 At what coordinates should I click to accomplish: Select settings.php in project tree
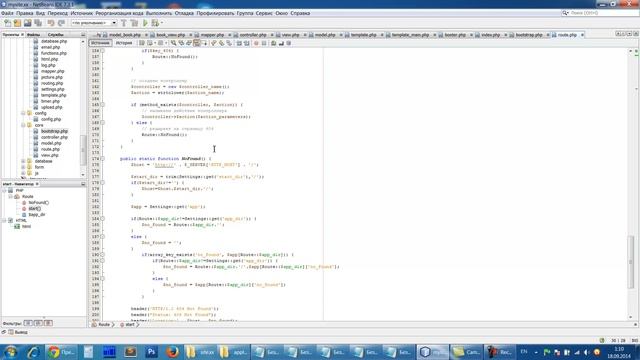53,89
